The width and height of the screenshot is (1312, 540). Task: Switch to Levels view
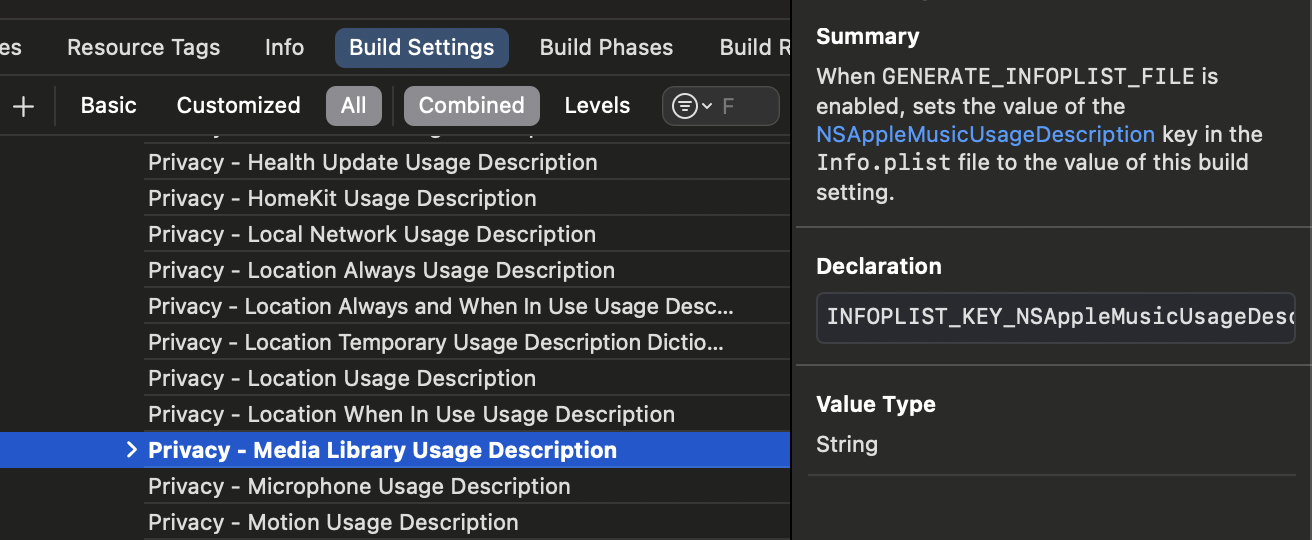pos(597,106)
